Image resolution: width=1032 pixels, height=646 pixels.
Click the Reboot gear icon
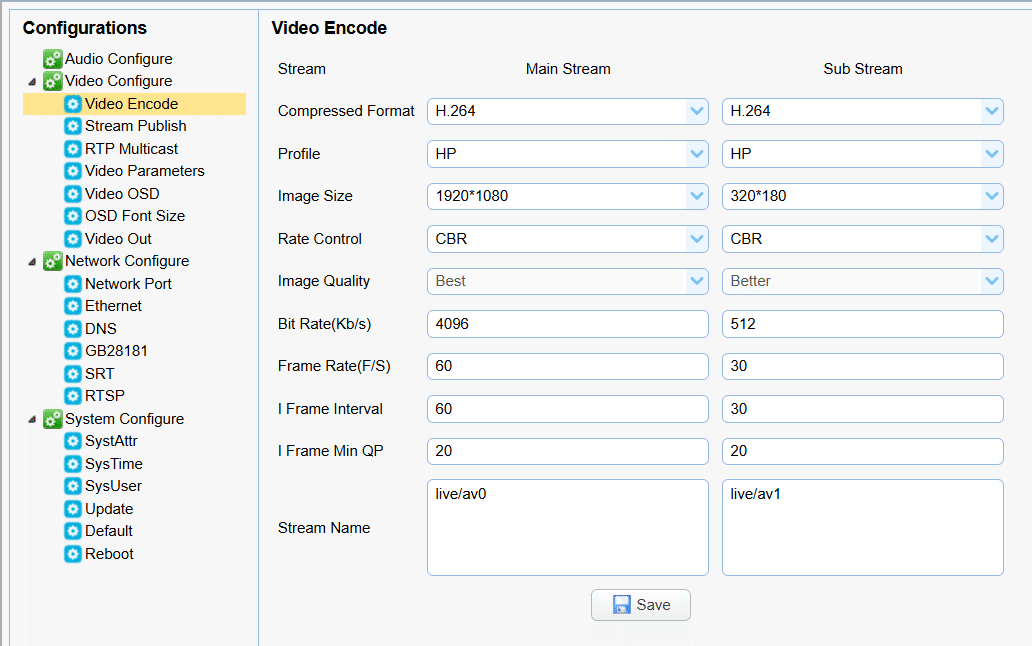click(73, 554)
